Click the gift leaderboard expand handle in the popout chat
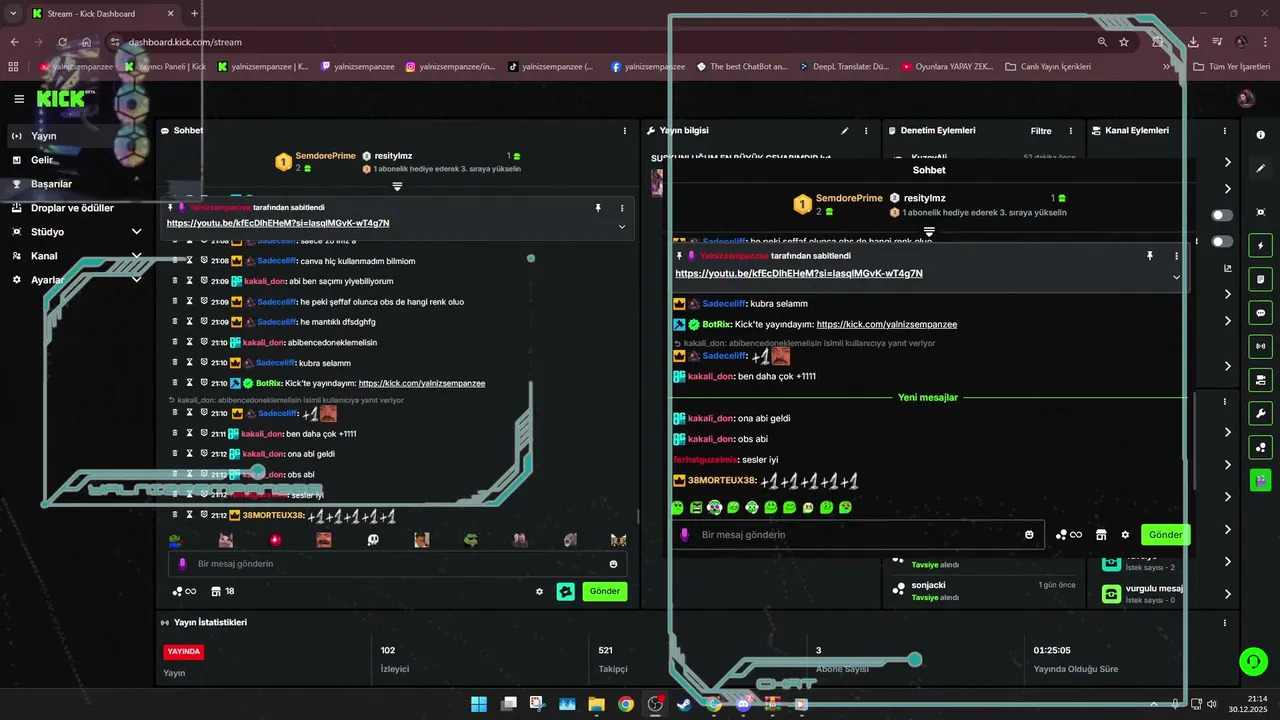Screen dimensions: 1280x720 click(929, 231)
